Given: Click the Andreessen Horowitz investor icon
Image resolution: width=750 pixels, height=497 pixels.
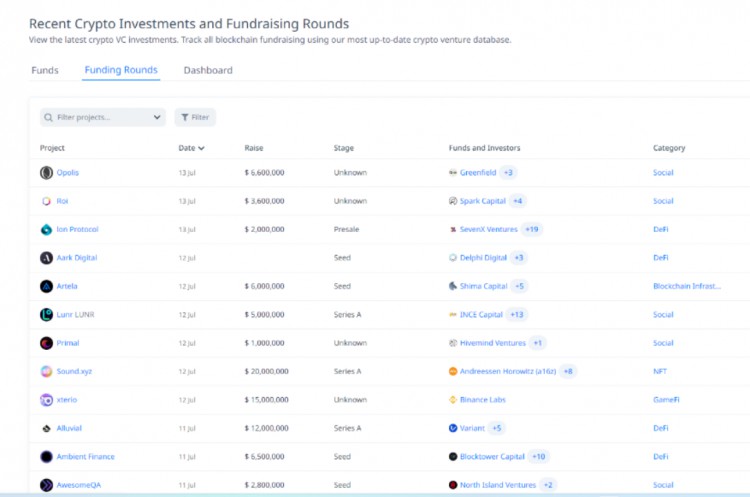Looking at the screenshot, I should pyautogui.click(x=453, y=372).
